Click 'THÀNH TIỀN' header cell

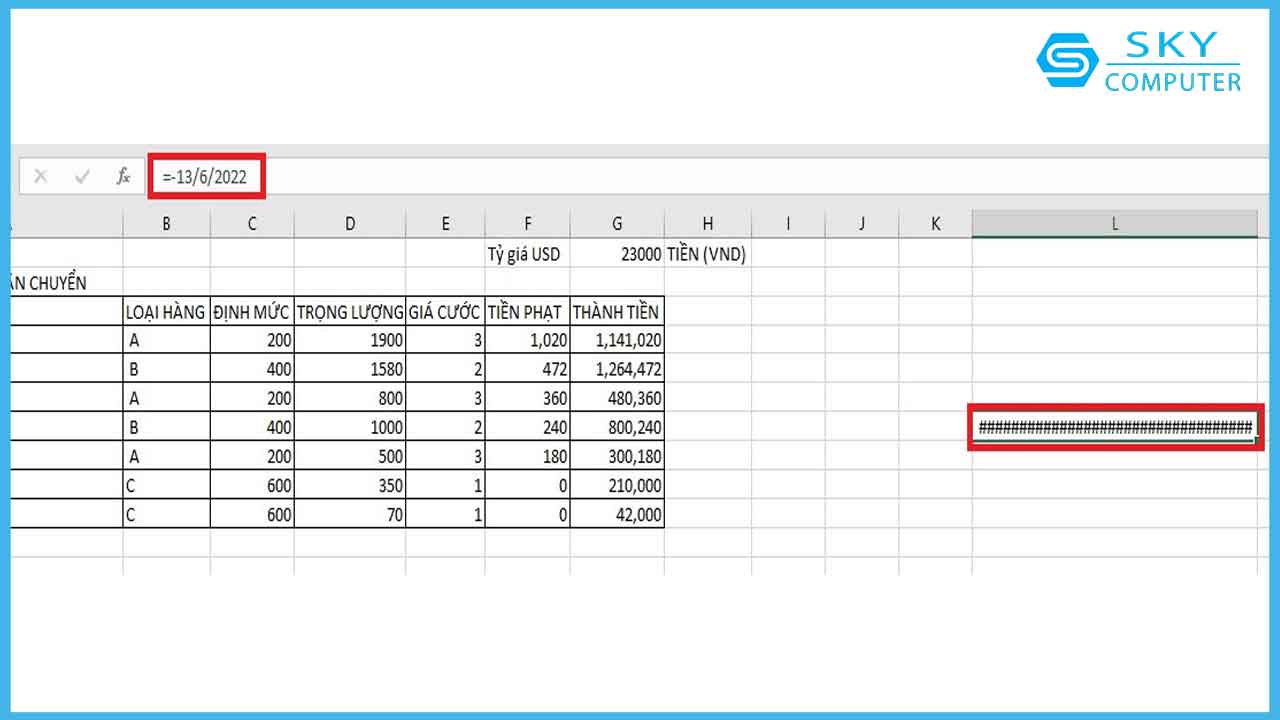coord(617,312)
